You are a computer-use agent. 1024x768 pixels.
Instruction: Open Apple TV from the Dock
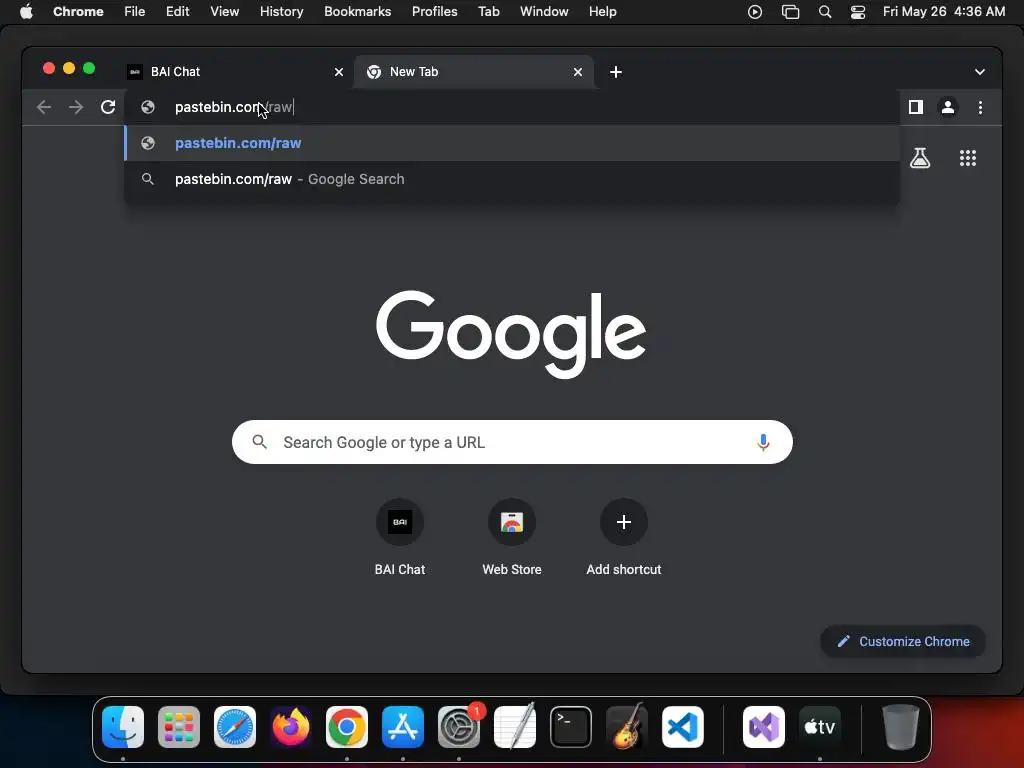click(820, 726)
